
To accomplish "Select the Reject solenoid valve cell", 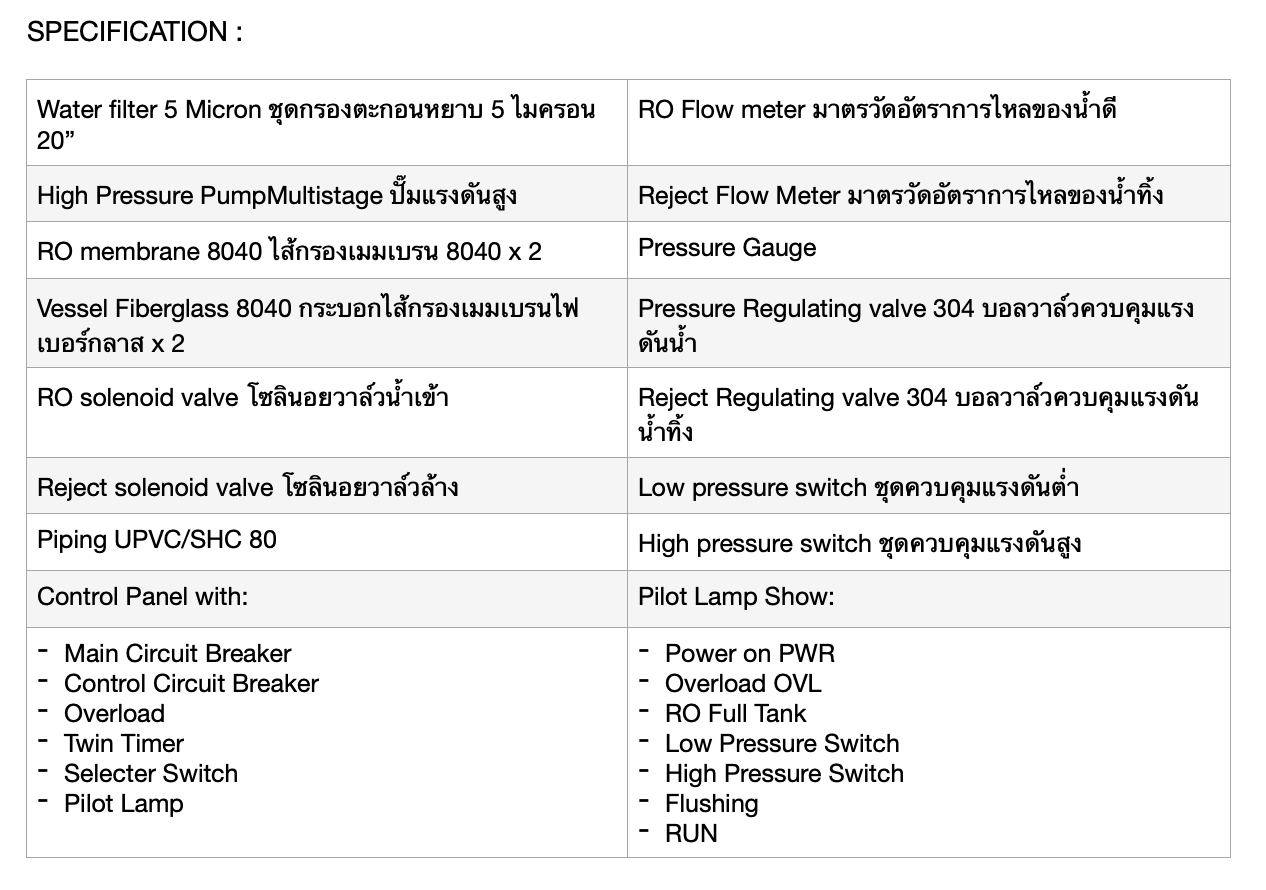I will point(327,486).
